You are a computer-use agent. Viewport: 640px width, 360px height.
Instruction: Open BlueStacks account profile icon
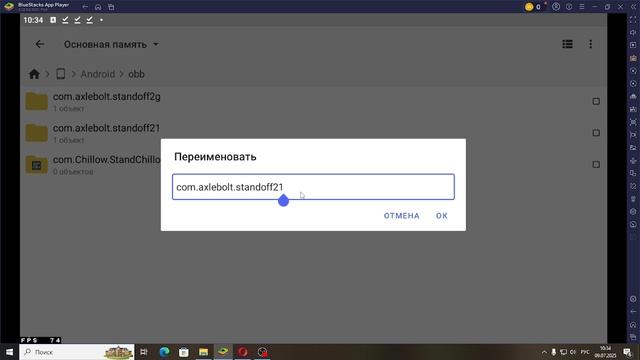pyautogui.click(x=556, y=7)
